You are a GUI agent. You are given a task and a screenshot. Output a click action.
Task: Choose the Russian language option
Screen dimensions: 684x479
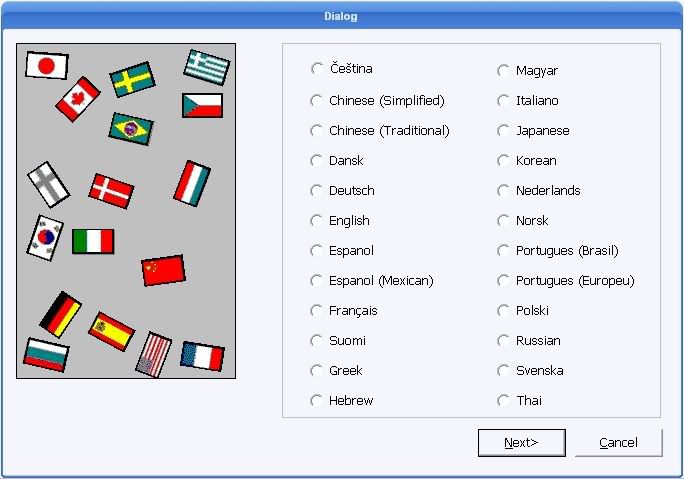(503, 341)
